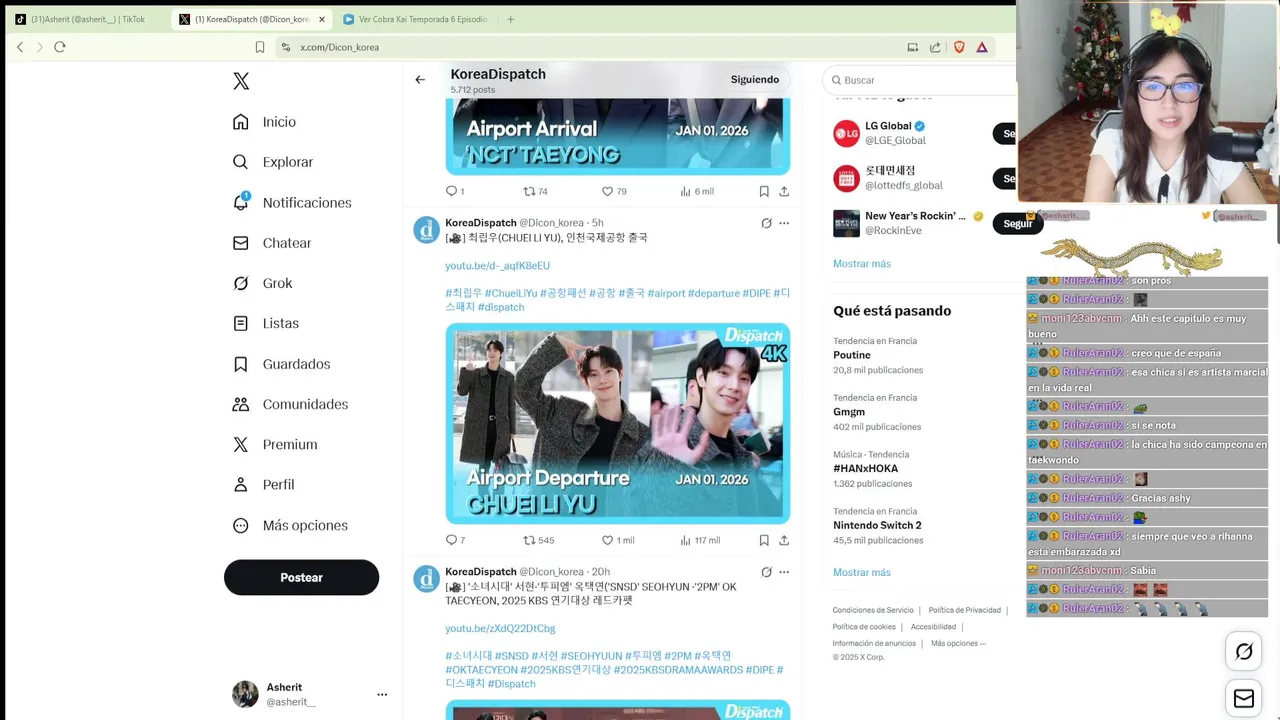Share the Chuei Li Yu post
This screenshot has height=720, width=1280.
784,540
